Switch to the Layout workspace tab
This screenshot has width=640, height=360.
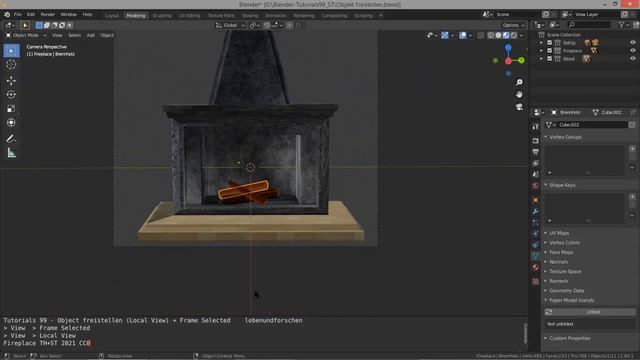tap(111, 16)
